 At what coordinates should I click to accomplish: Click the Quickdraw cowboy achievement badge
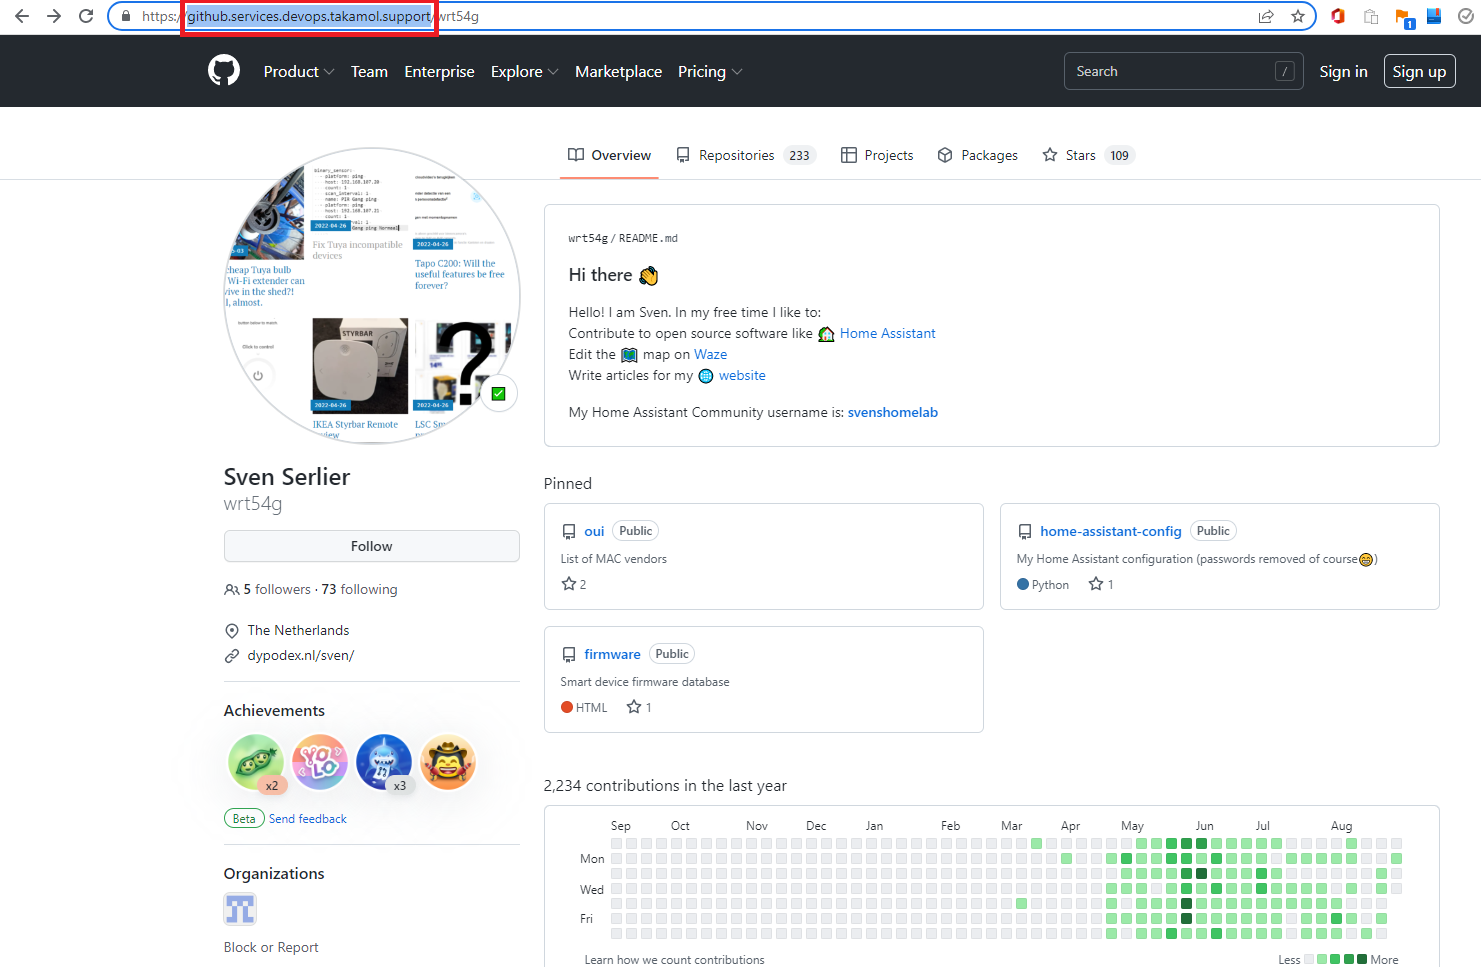[447, 761]
